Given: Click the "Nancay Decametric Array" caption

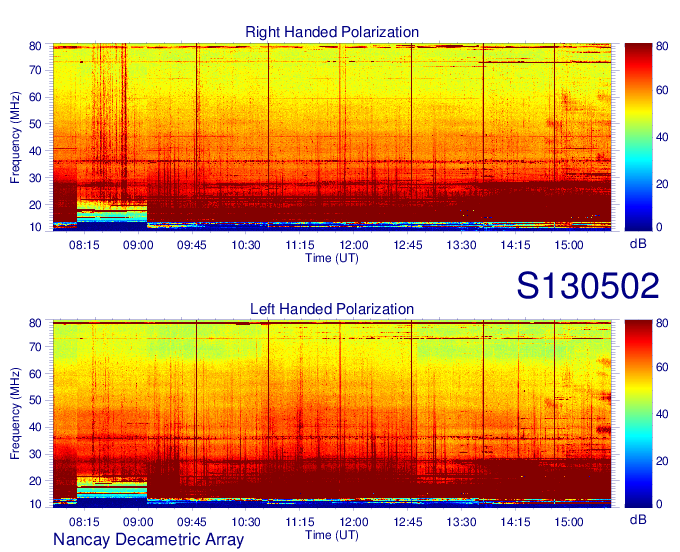Looking at the screenshot, I should tap(148, 540).
